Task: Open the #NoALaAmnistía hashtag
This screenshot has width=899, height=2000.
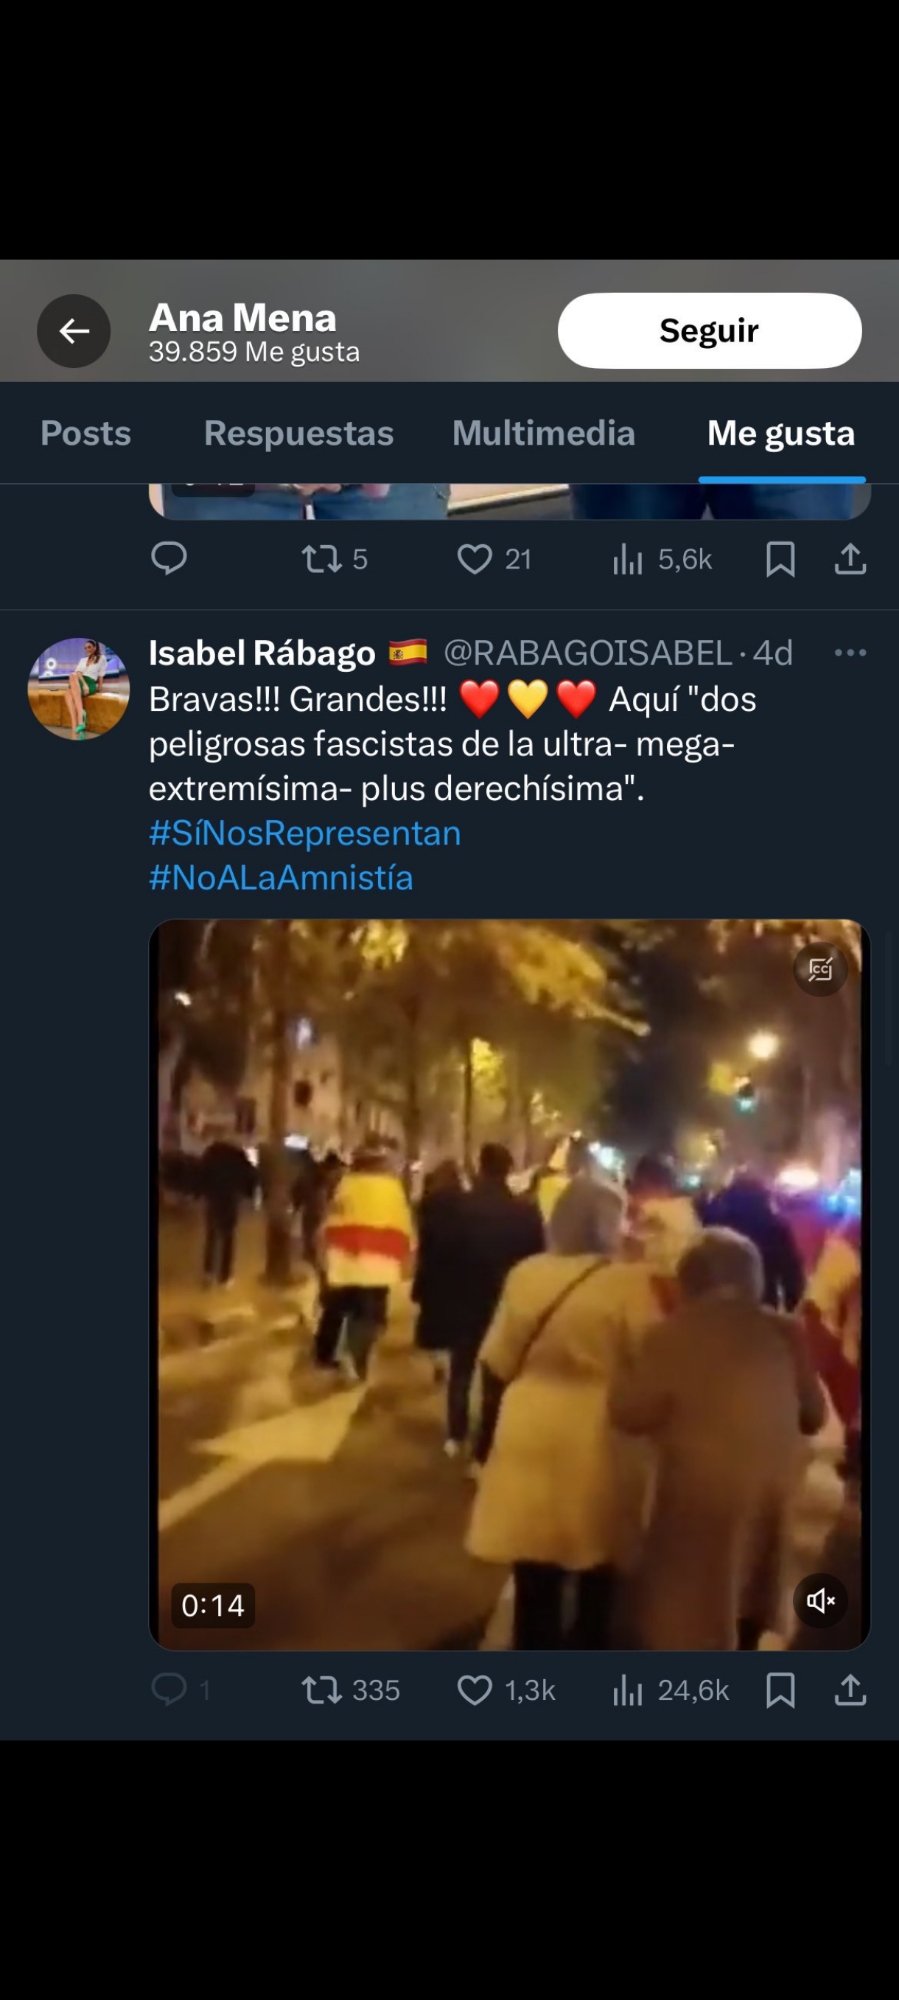Action: pos(281,878)
